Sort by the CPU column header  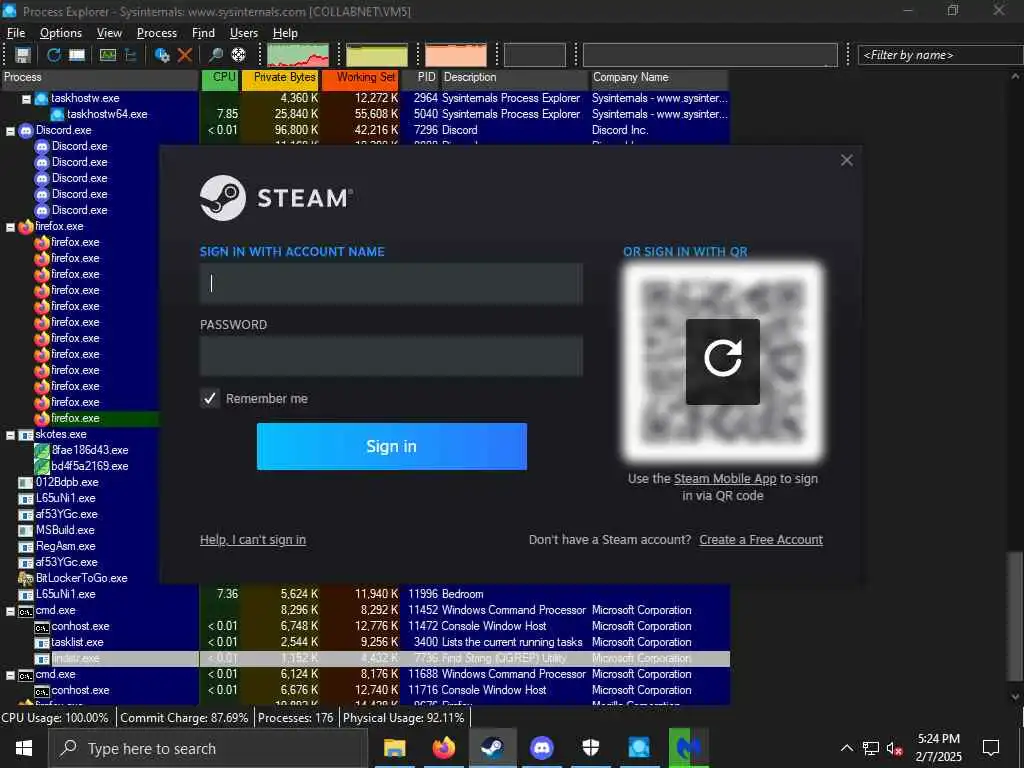coord(220,77)
